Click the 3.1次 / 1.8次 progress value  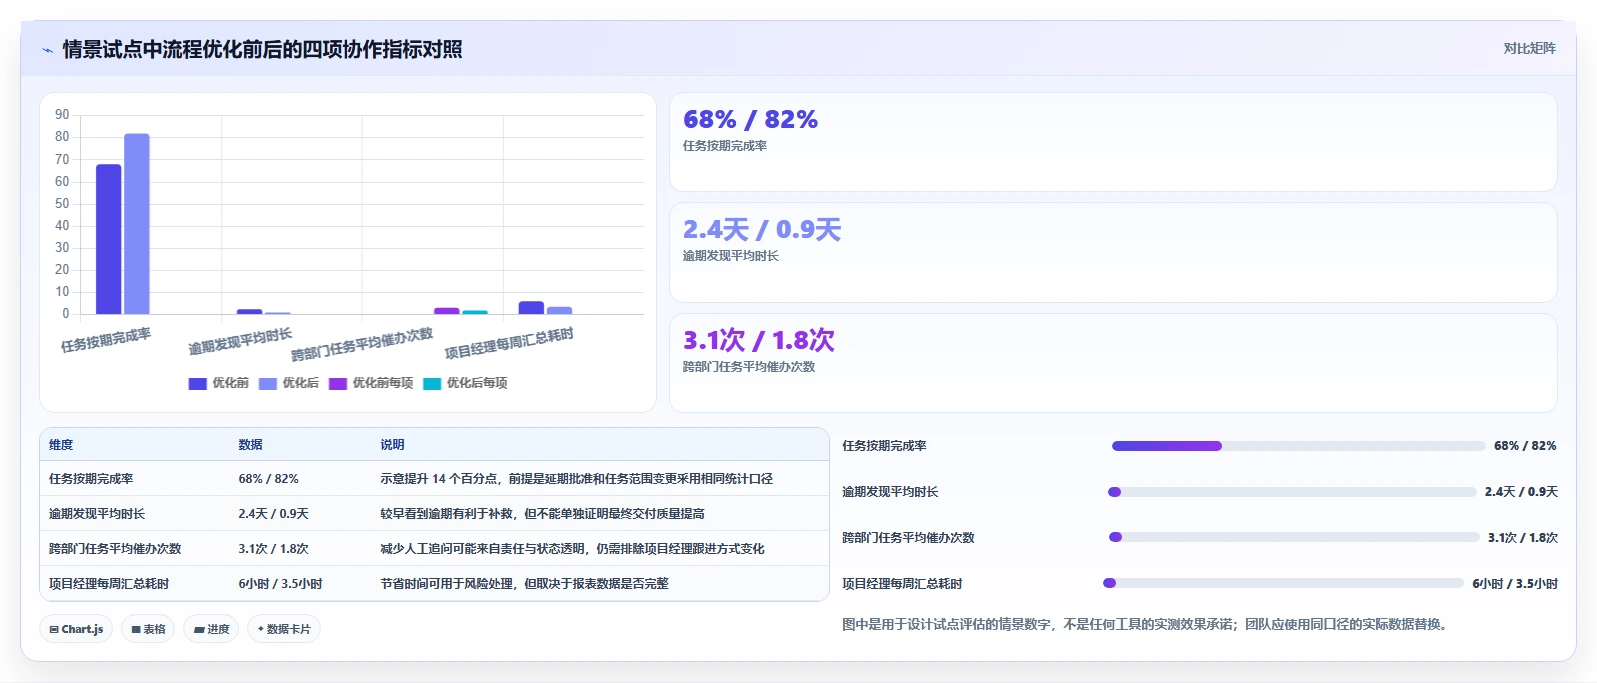point(1522,538)
